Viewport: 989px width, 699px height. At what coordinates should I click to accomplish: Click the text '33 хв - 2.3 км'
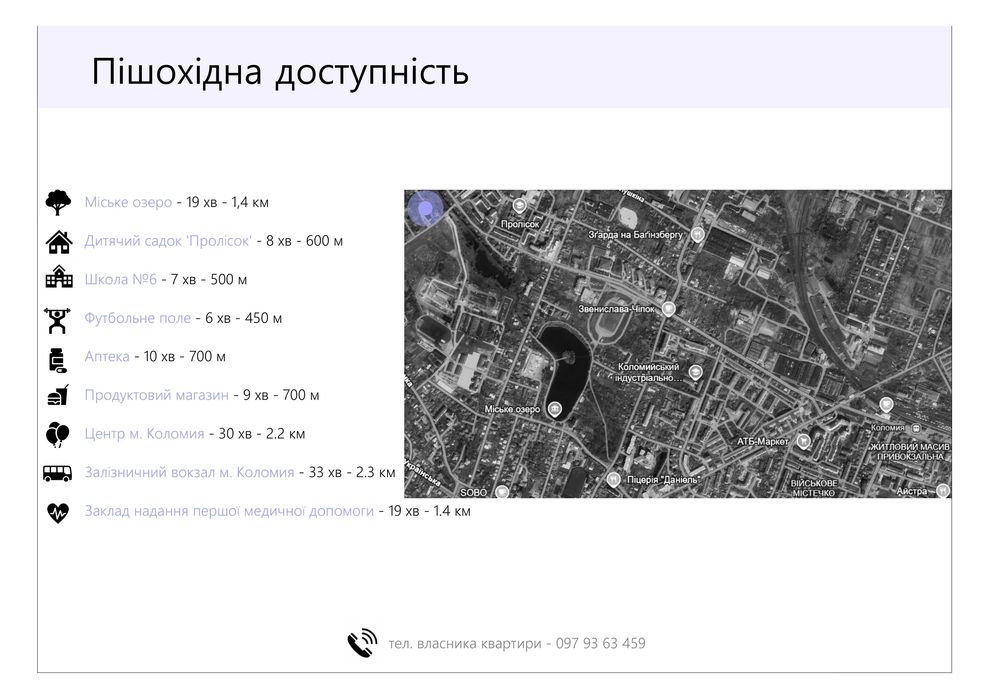[352, 473]
